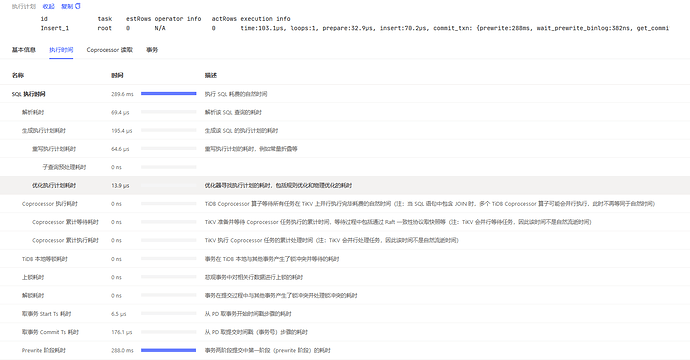Select the Coprocessor 执行耗时 row name

coord(50,204)
